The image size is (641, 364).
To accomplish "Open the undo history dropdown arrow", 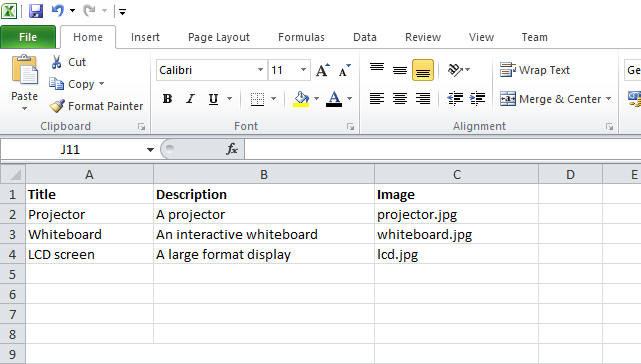I will [72, 11].
